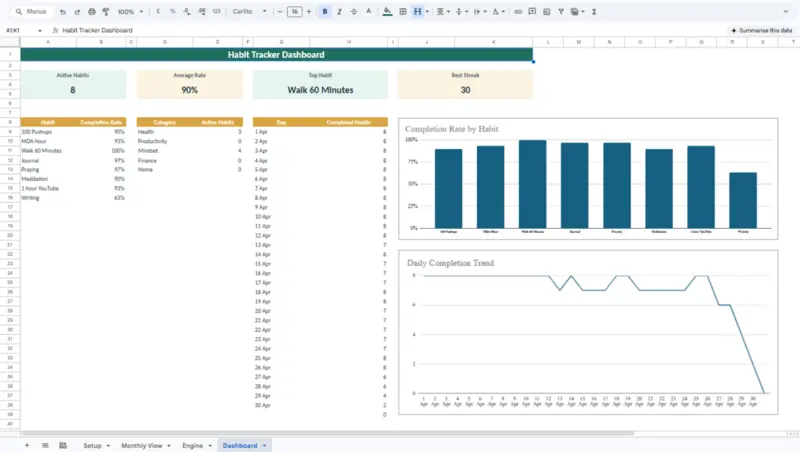The height and width of the screenshot is (452, 800).
Task: Click the Insert comment icon
Action: point(532,12)
